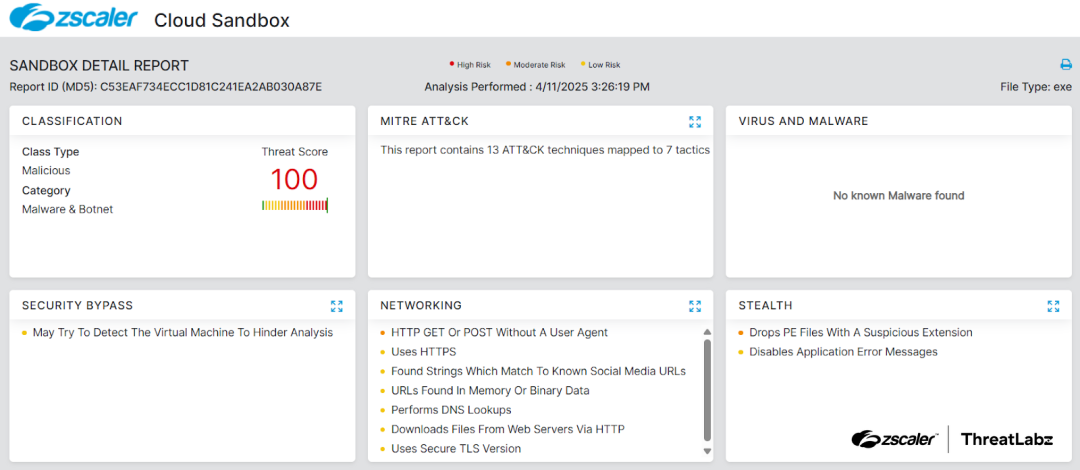
Task: Open 'May Try To Detect The Virtual Machine' item
Action: [x=182, y=333]
